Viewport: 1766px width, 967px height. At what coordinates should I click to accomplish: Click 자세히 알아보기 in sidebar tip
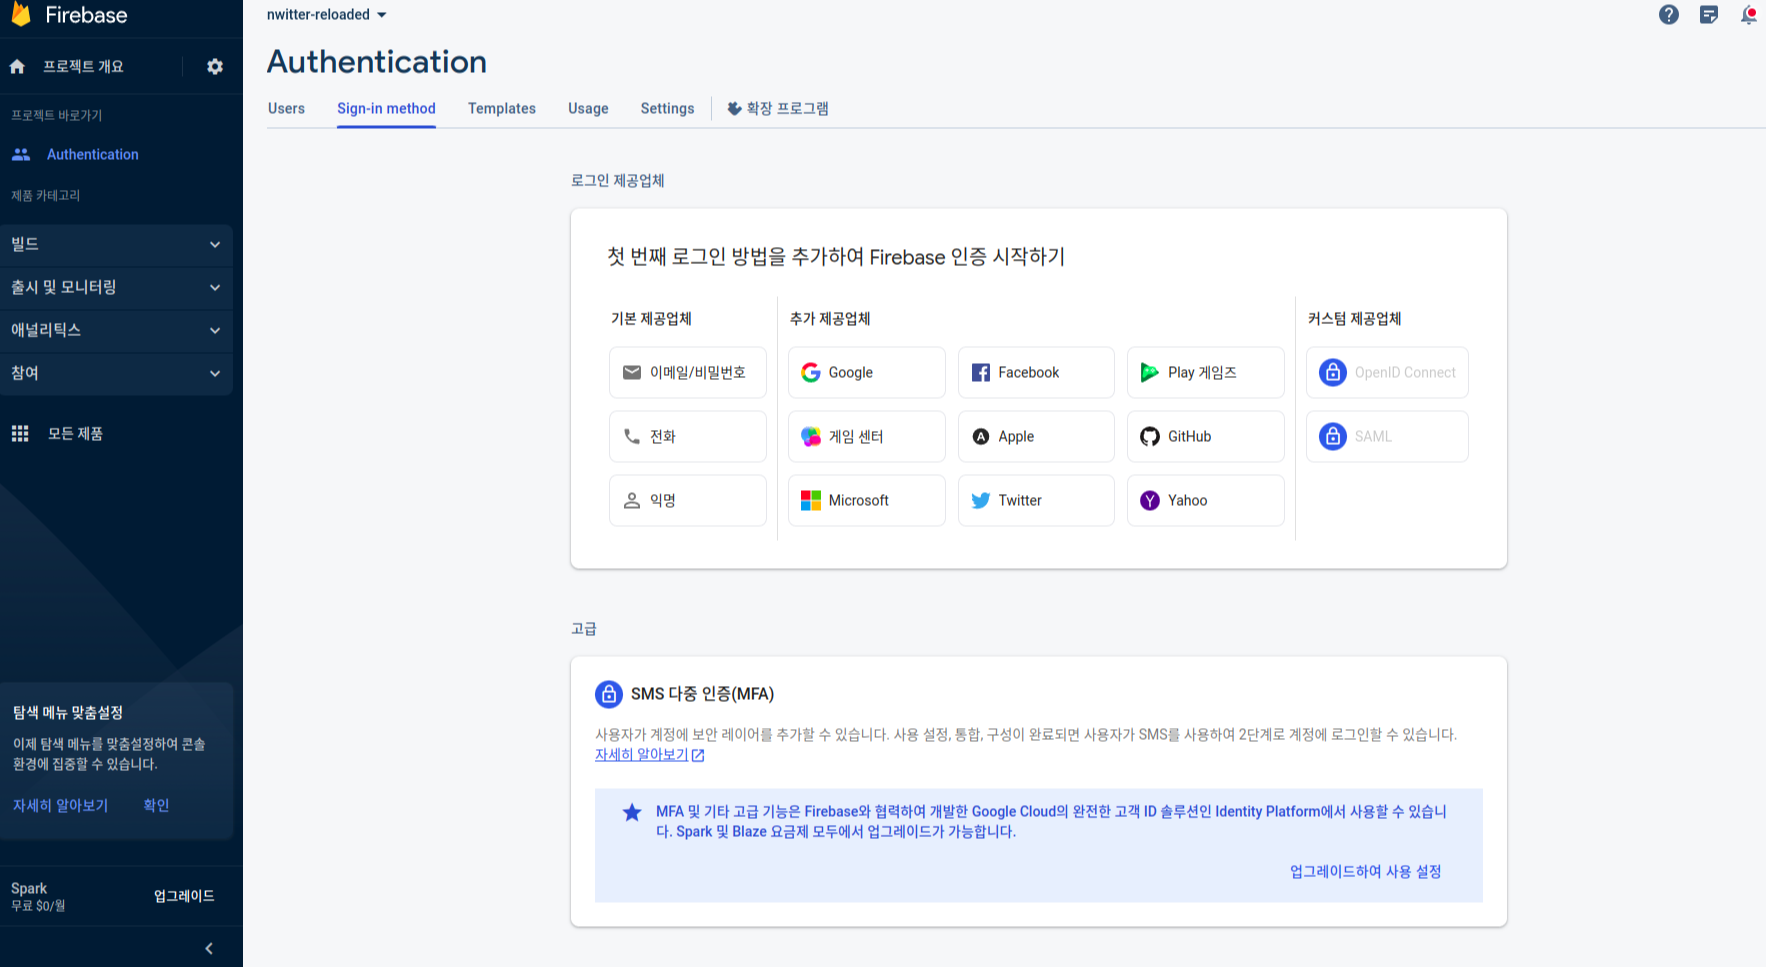(60, 805)
